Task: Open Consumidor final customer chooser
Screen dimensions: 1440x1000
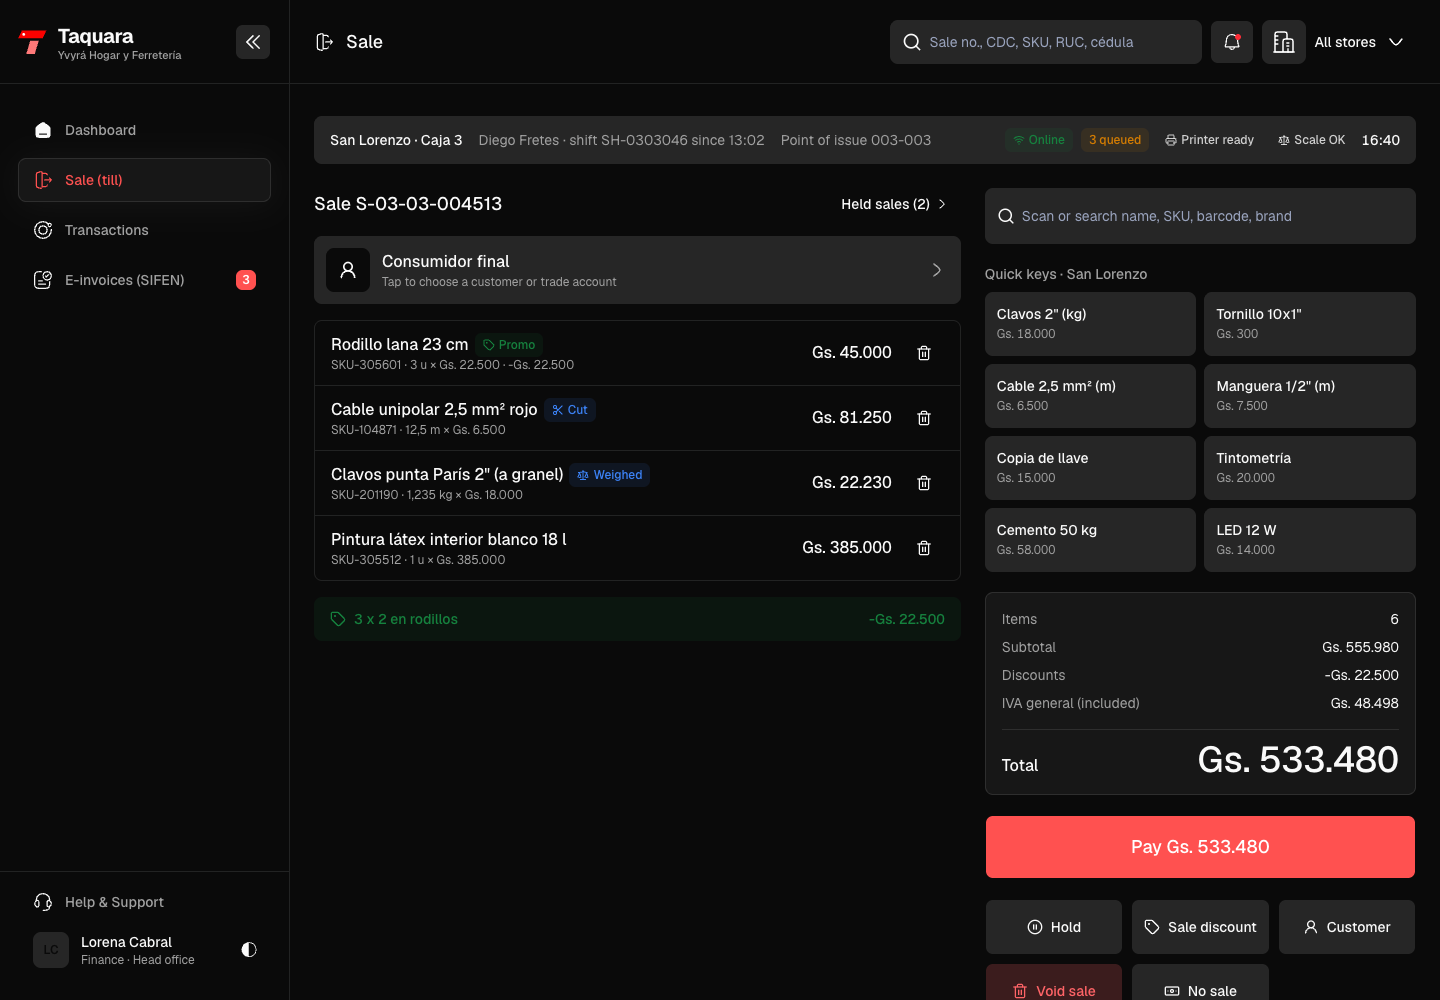Action: point(637,270)
